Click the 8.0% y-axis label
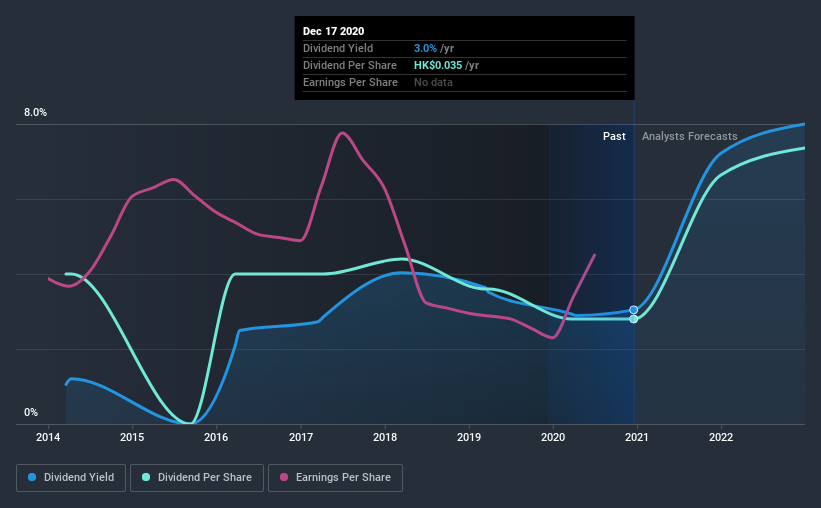Image resolution: width=821 pixels, height=508 pixels. pos(35,113)
